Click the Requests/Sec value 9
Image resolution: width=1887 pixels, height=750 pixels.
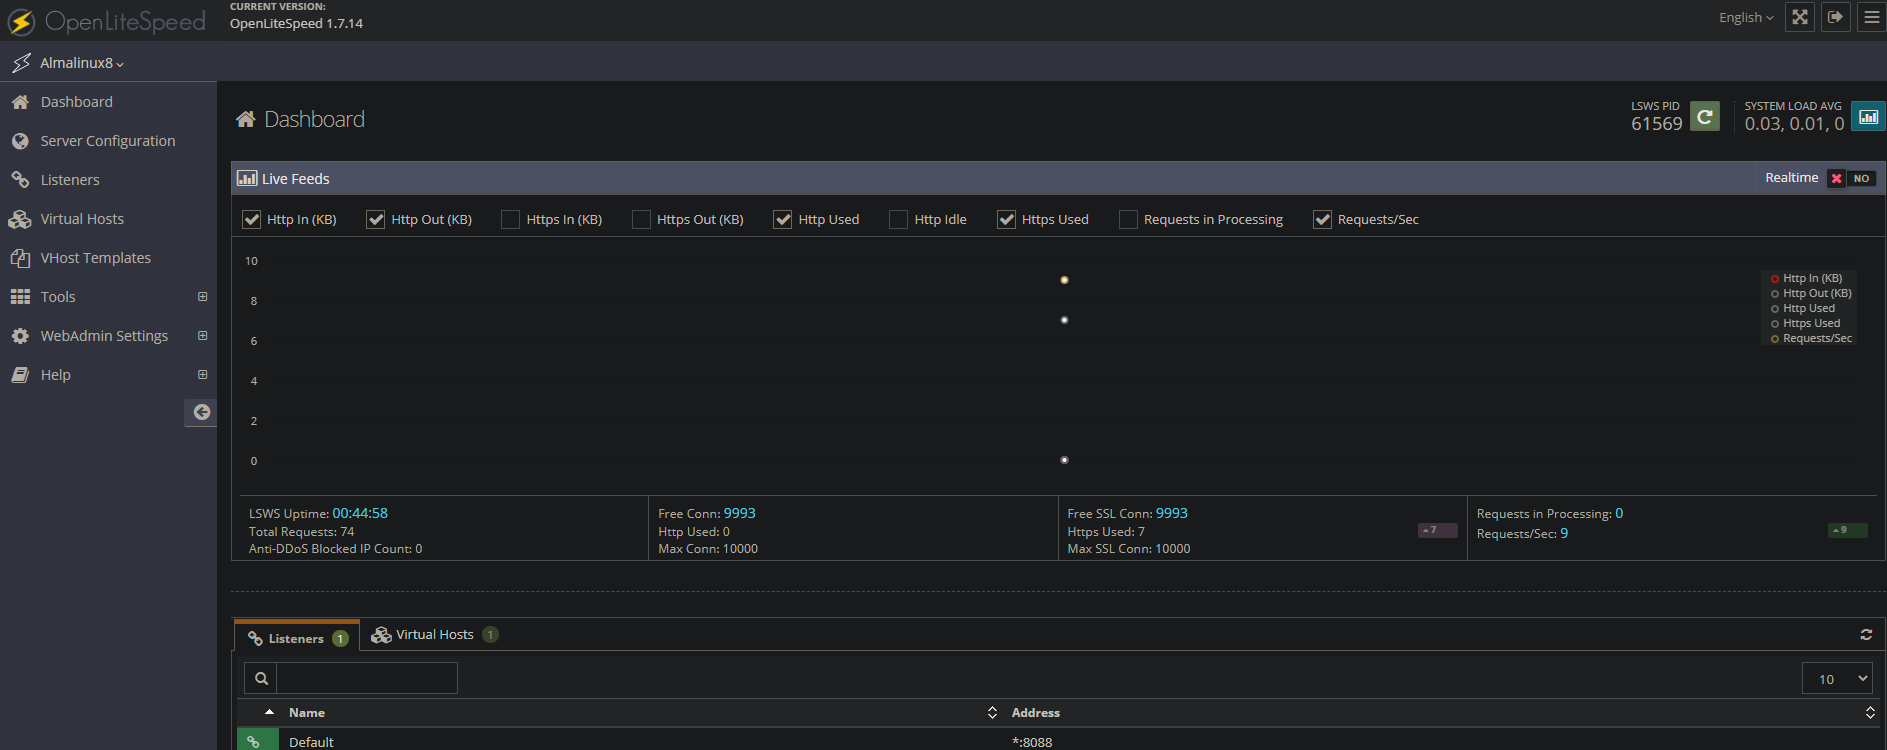[x=1564, y=534]
